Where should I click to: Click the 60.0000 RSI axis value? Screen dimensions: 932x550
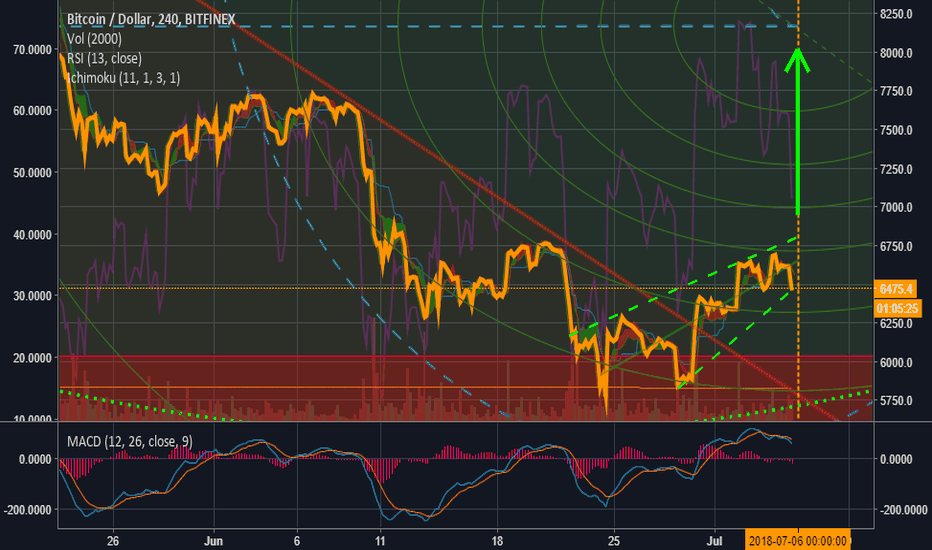click(x=32, y=111)
